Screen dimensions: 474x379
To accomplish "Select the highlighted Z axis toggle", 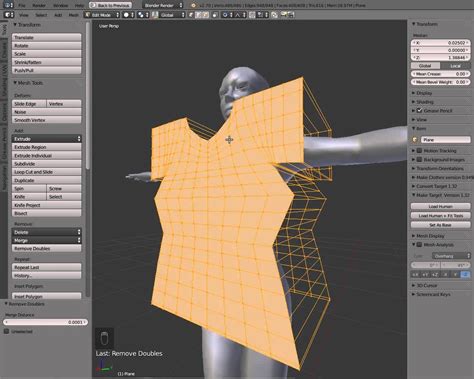I will (465, 275).
